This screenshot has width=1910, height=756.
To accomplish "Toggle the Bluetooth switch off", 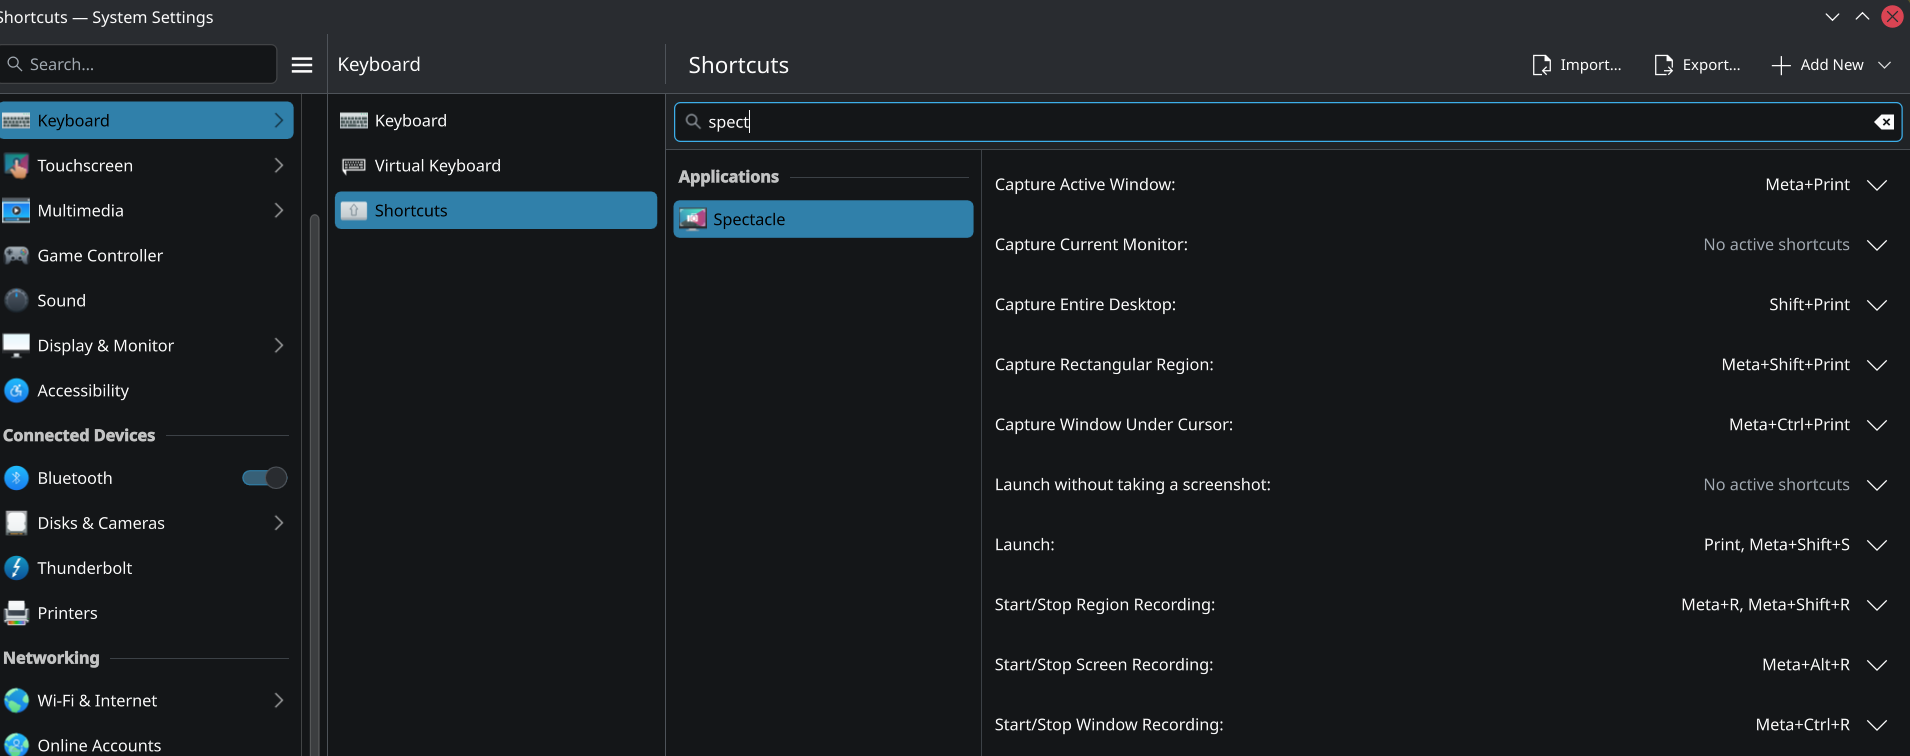I will point(265,478).
